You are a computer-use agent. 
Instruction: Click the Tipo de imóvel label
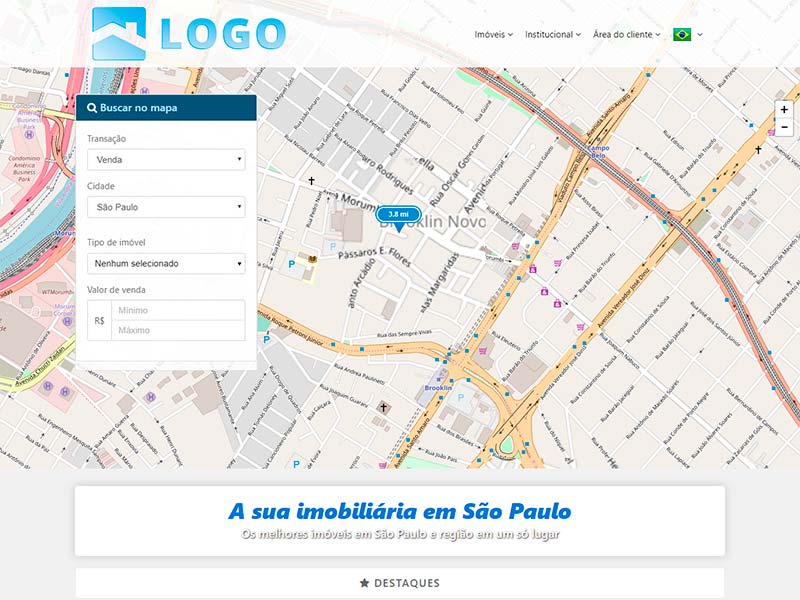[116, 242]
